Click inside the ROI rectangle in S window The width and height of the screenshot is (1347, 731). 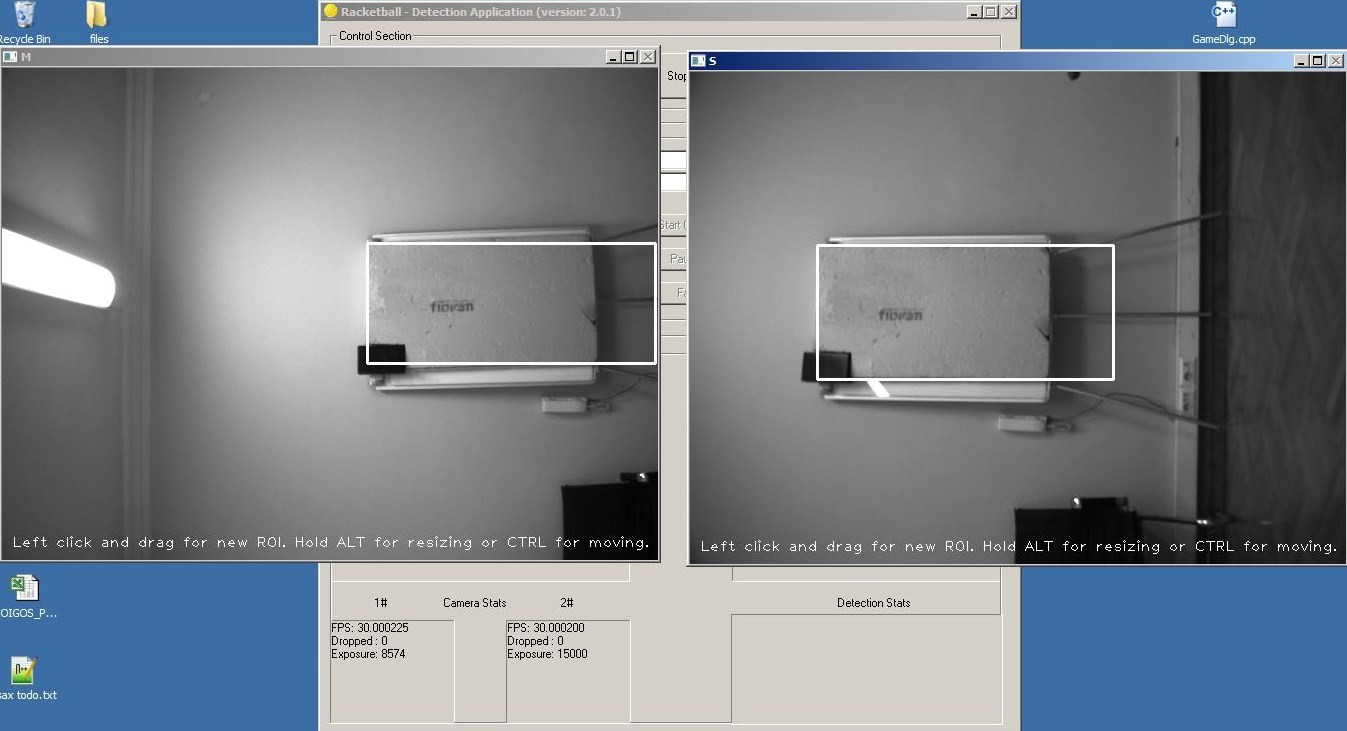click(x=965, y=312)
